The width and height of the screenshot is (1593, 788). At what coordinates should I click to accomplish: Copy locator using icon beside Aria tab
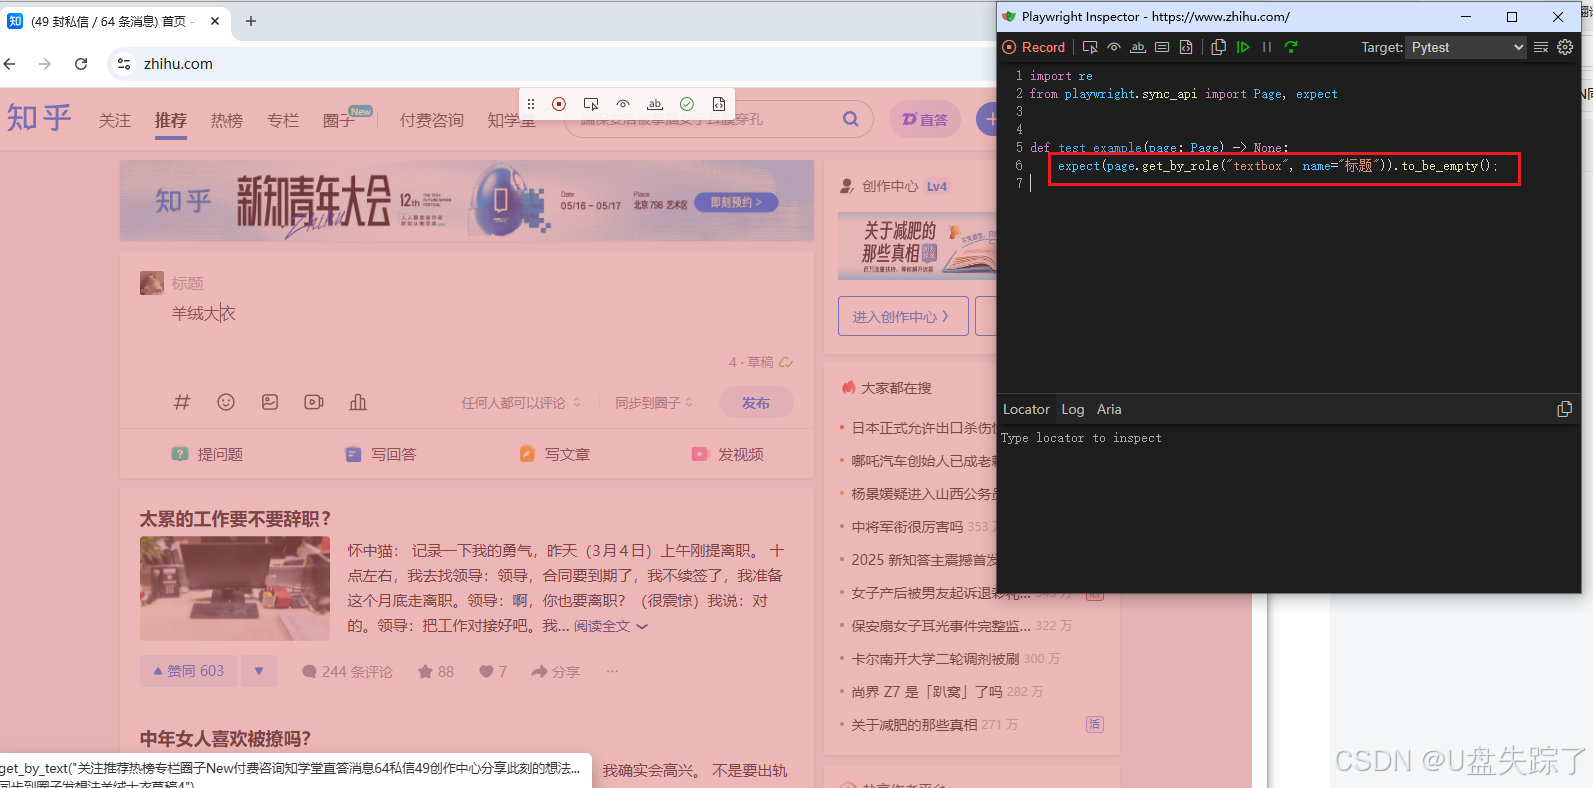1565,409
